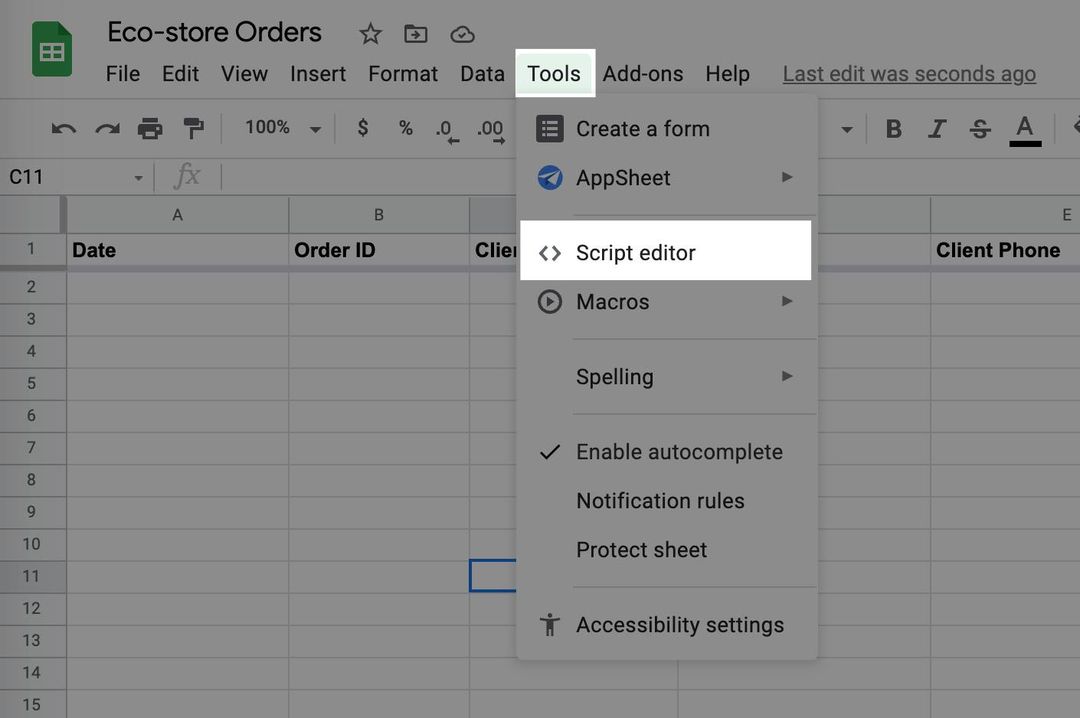Click the Undo icon
Screen dimensions: 1080x718
62,127
